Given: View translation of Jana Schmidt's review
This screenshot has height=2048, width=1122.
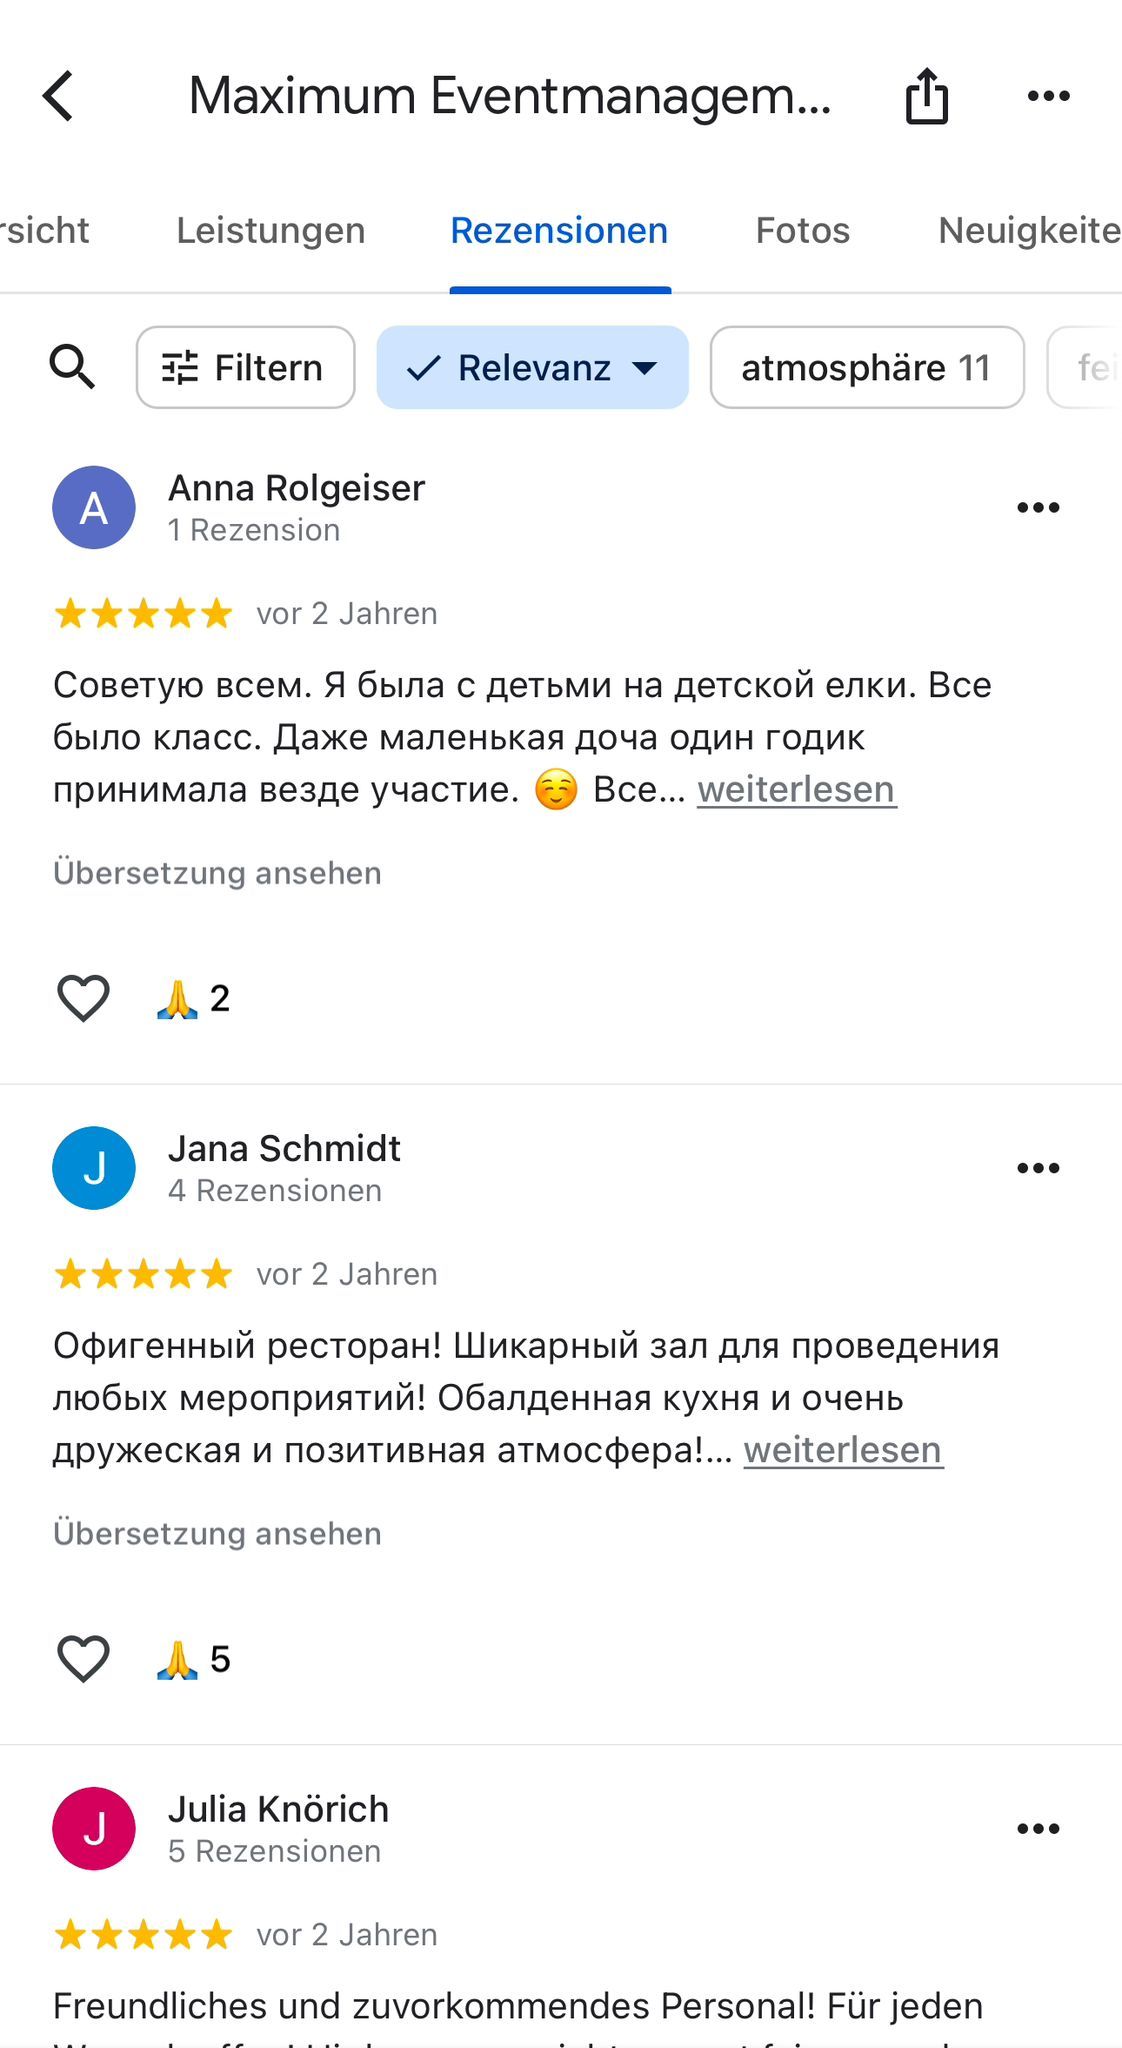Looking at the screenshot, I should pos(217,1534).
